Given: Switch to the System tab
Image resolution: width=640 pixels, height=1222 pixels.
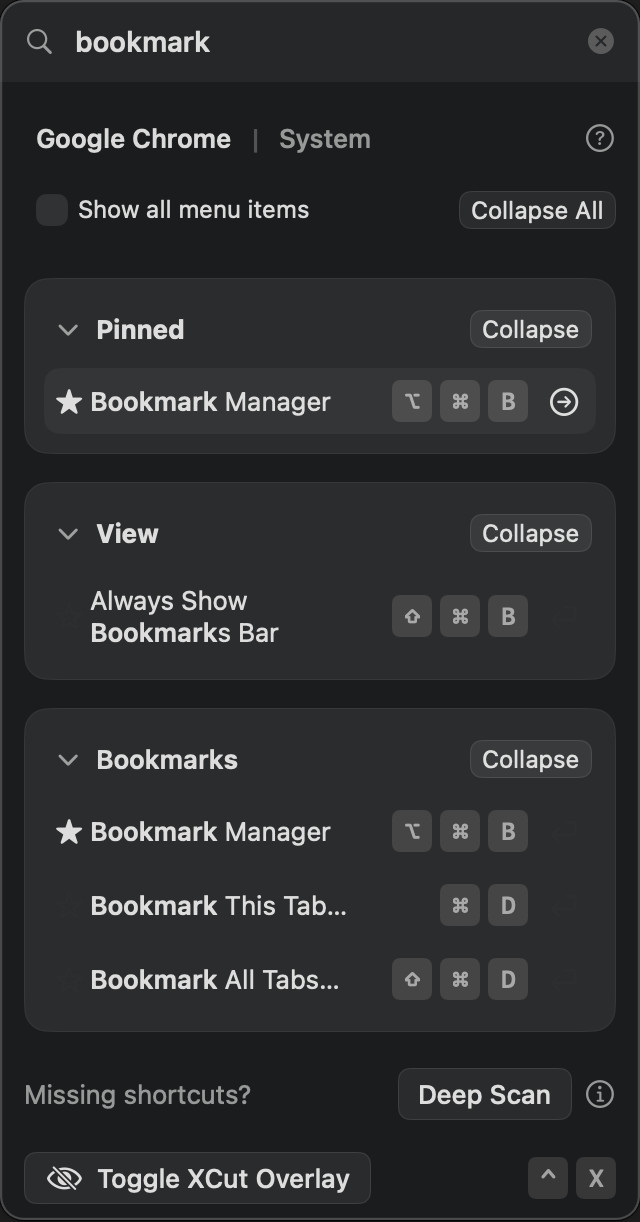Looking at the screenshot, I should coord(324,139).
